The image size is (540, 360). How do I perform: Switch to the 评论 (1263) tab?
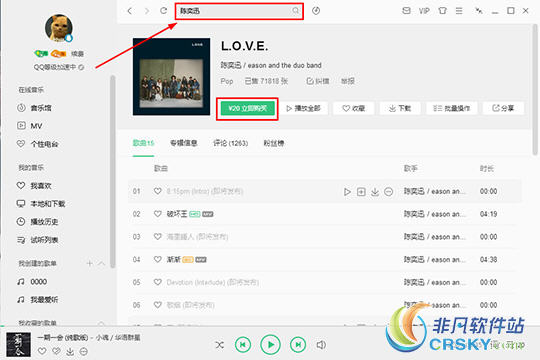point(230,143)
